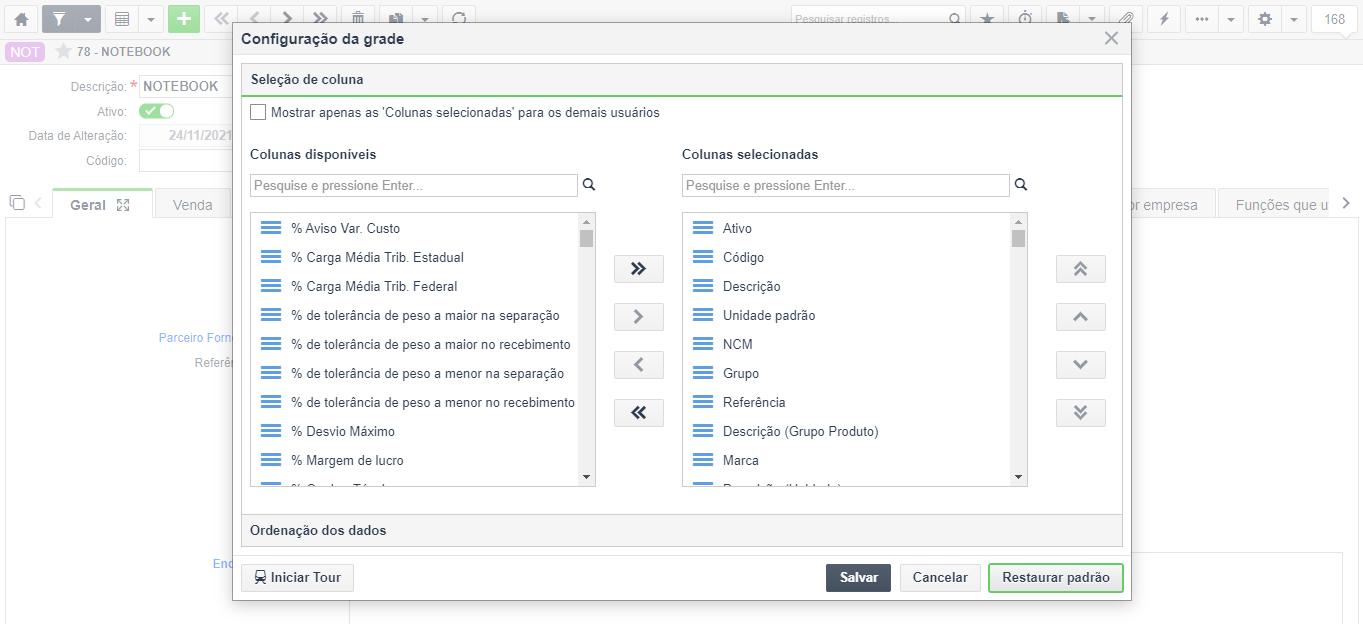Start the guided tour with Iniciar Tour
1363x624 pixels.
[297, 578]
